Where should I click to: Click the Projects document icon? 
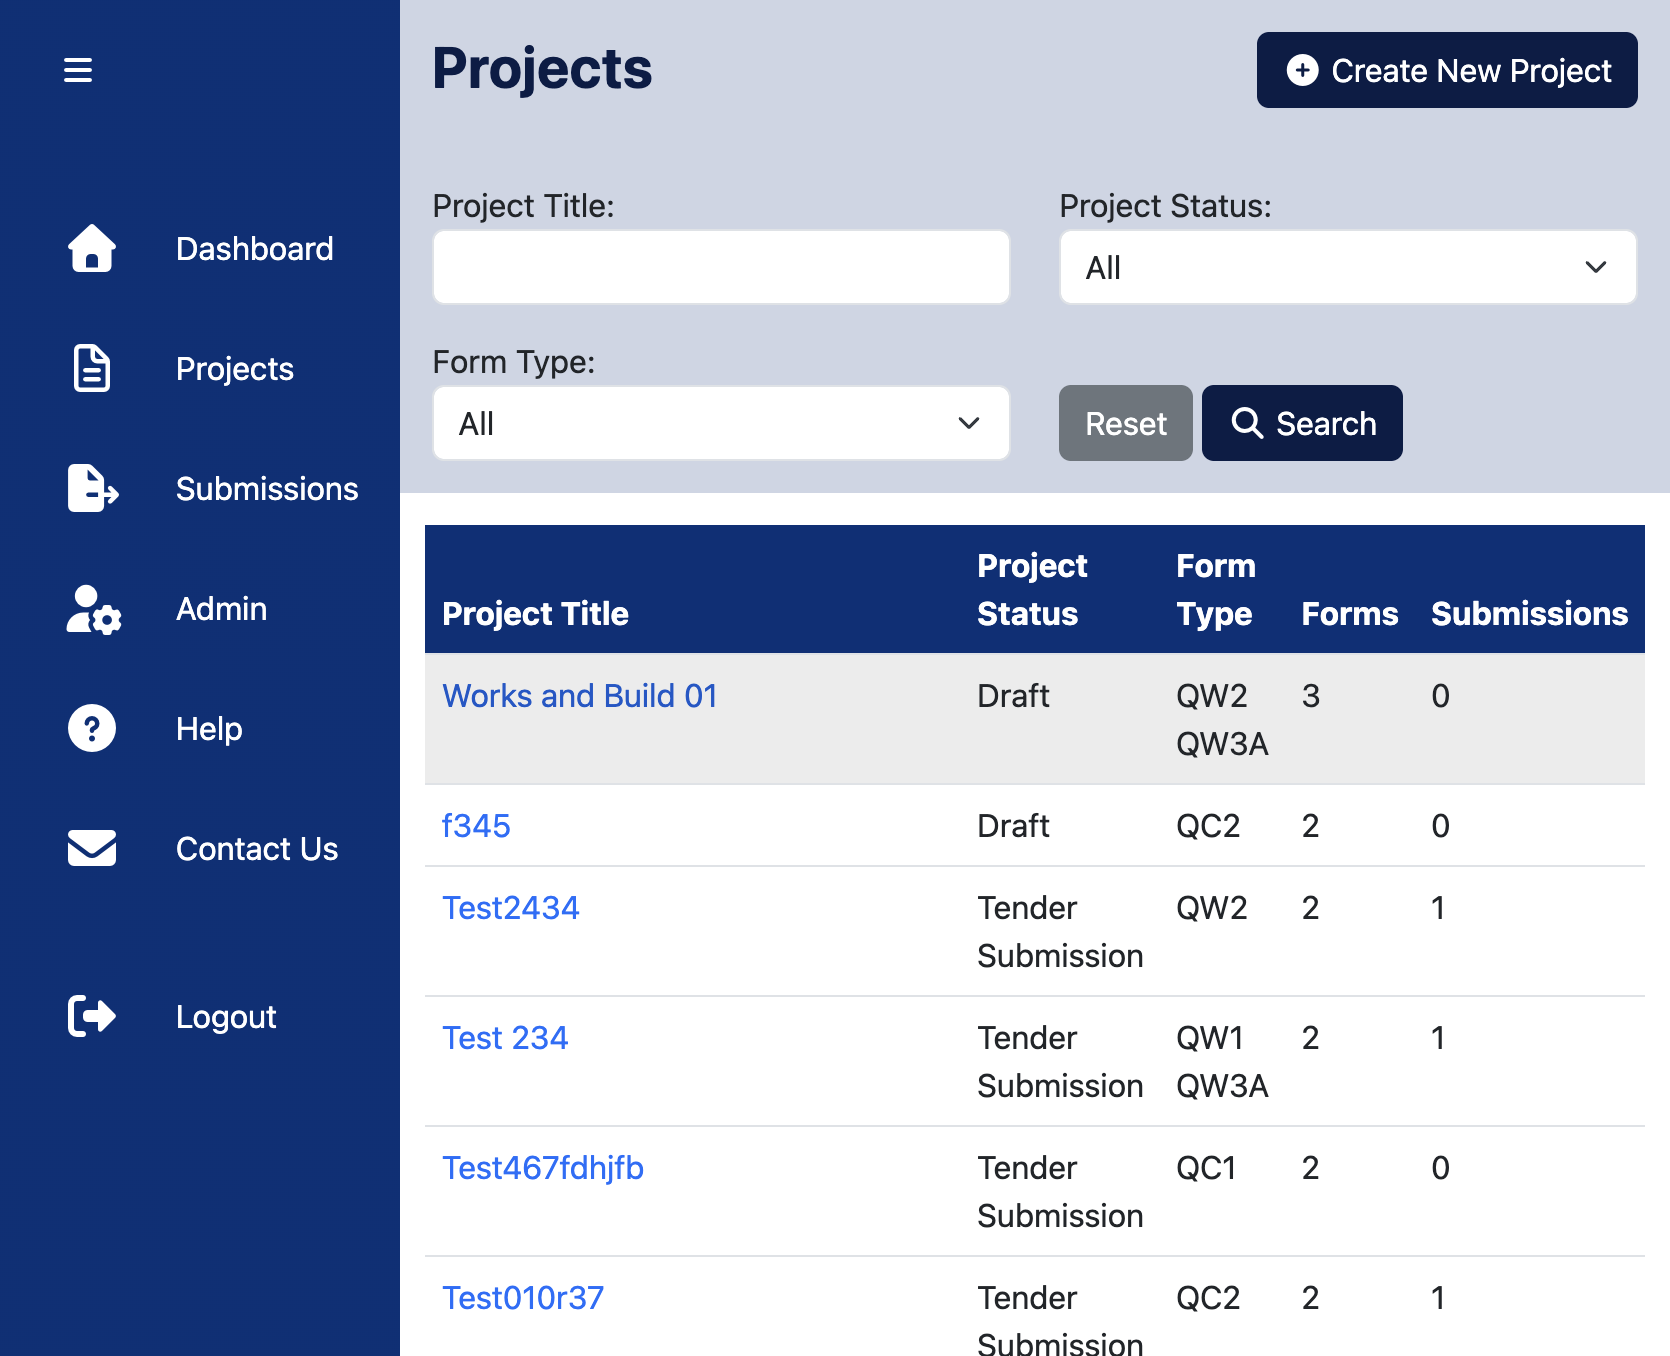pos(92,368)
